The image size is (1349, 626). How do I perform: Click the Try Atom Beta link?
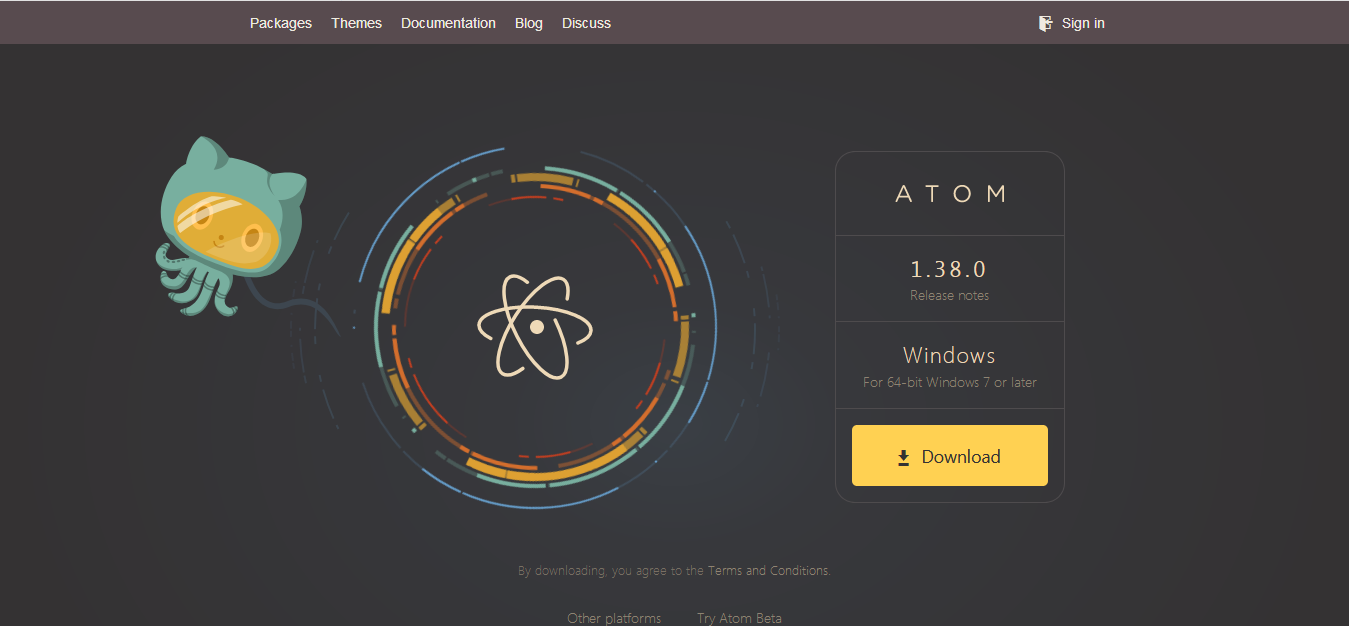coord(739,618)
